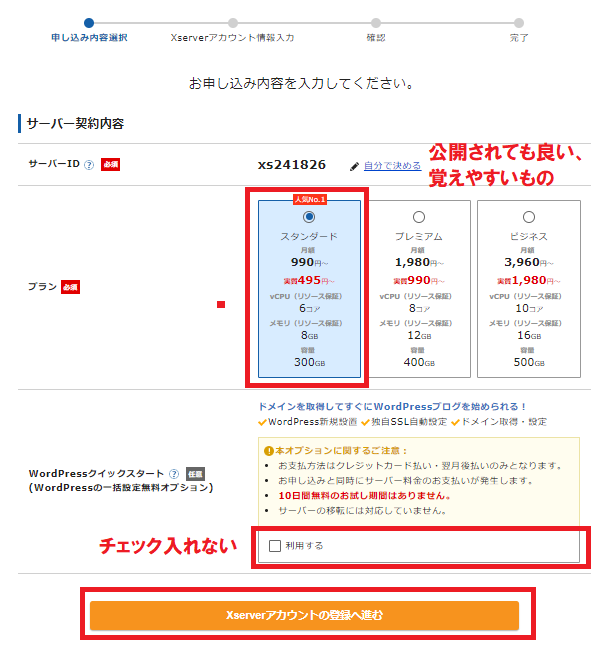
Task: Select the ビジネス plan radio button
Action: (x=529, y=217)
